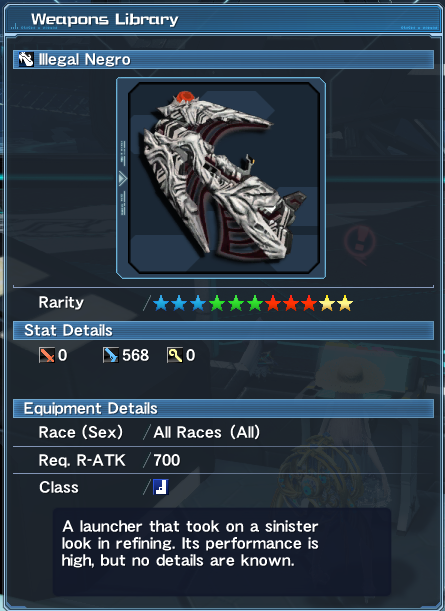
Task: Click the Weapons Library title bar
Action: (223, 19)
